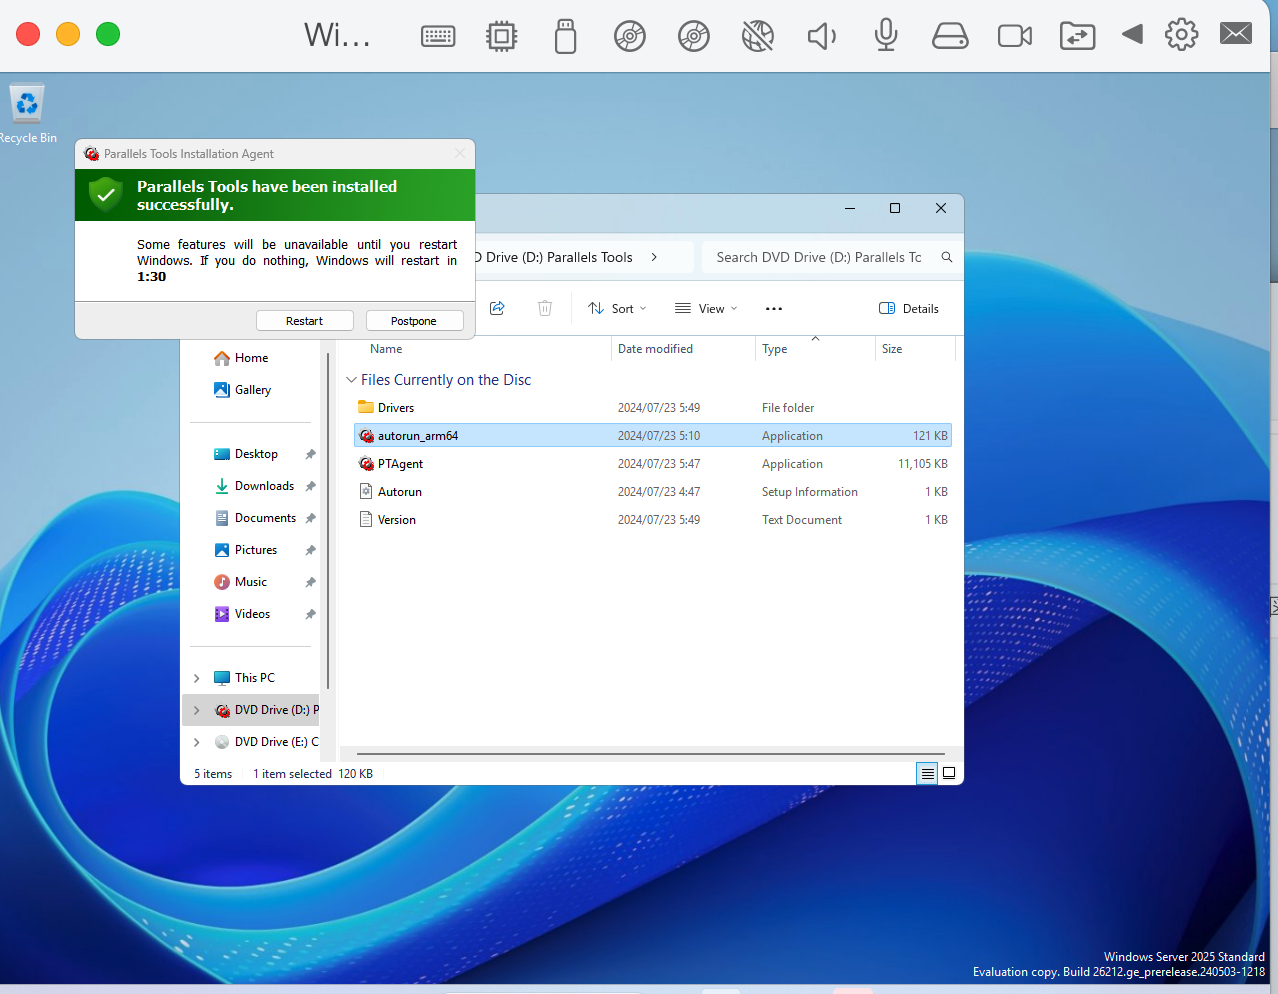Screen dimensions: 1278x994
Task: Click the first CD/DVD disc icon
Action: pos(629,36)
